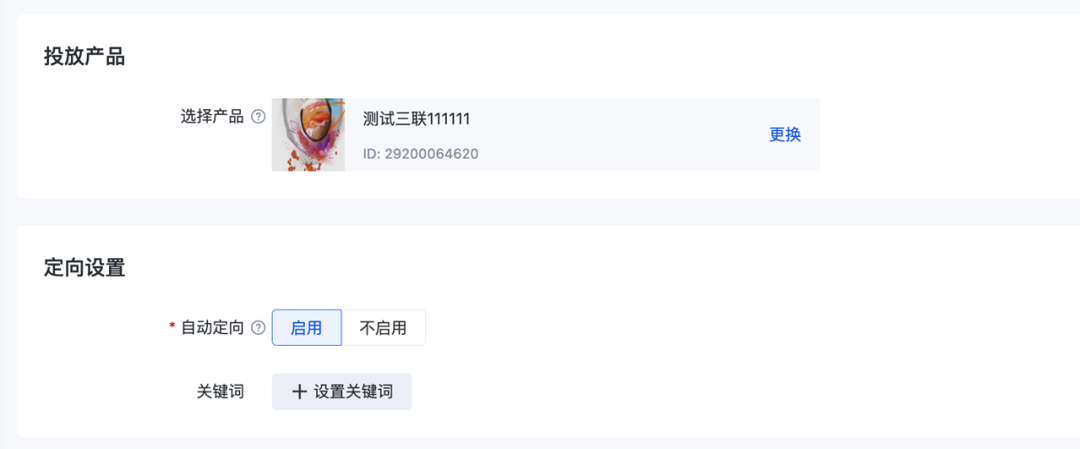
Task: Click the plus icon in 设置关键词 button
Action: (x=299, y=392)
